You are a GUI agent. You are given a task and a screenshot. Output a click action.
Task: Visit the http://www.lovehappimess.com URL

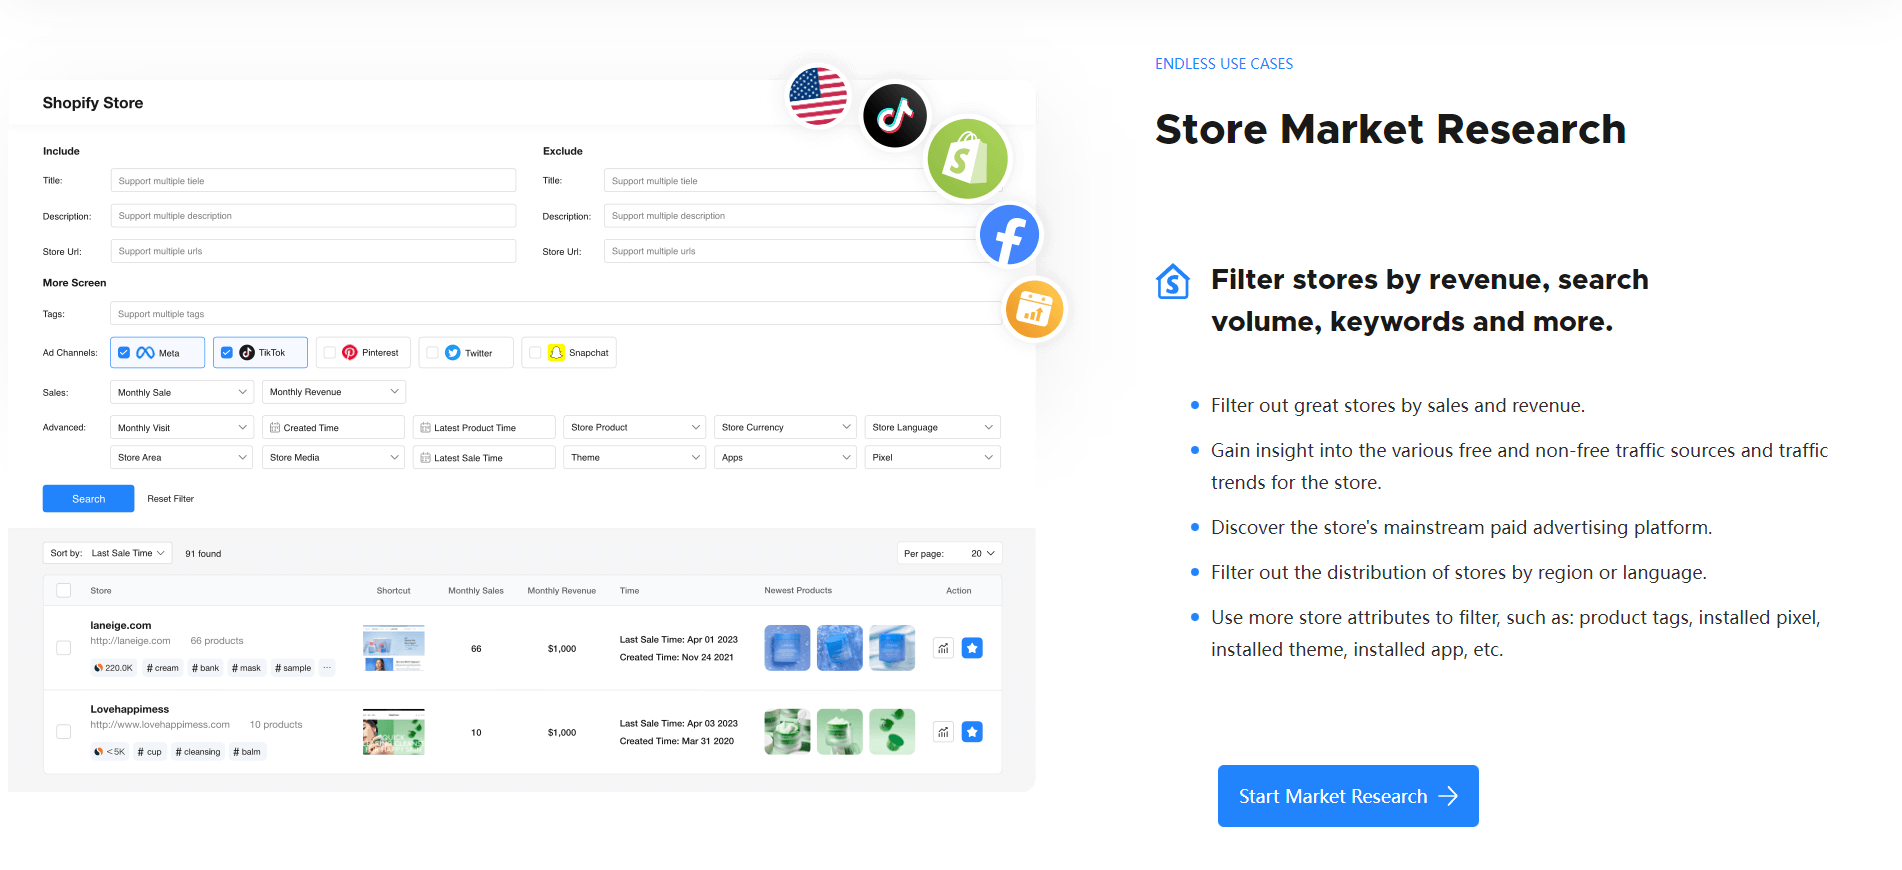pos(160,725)
